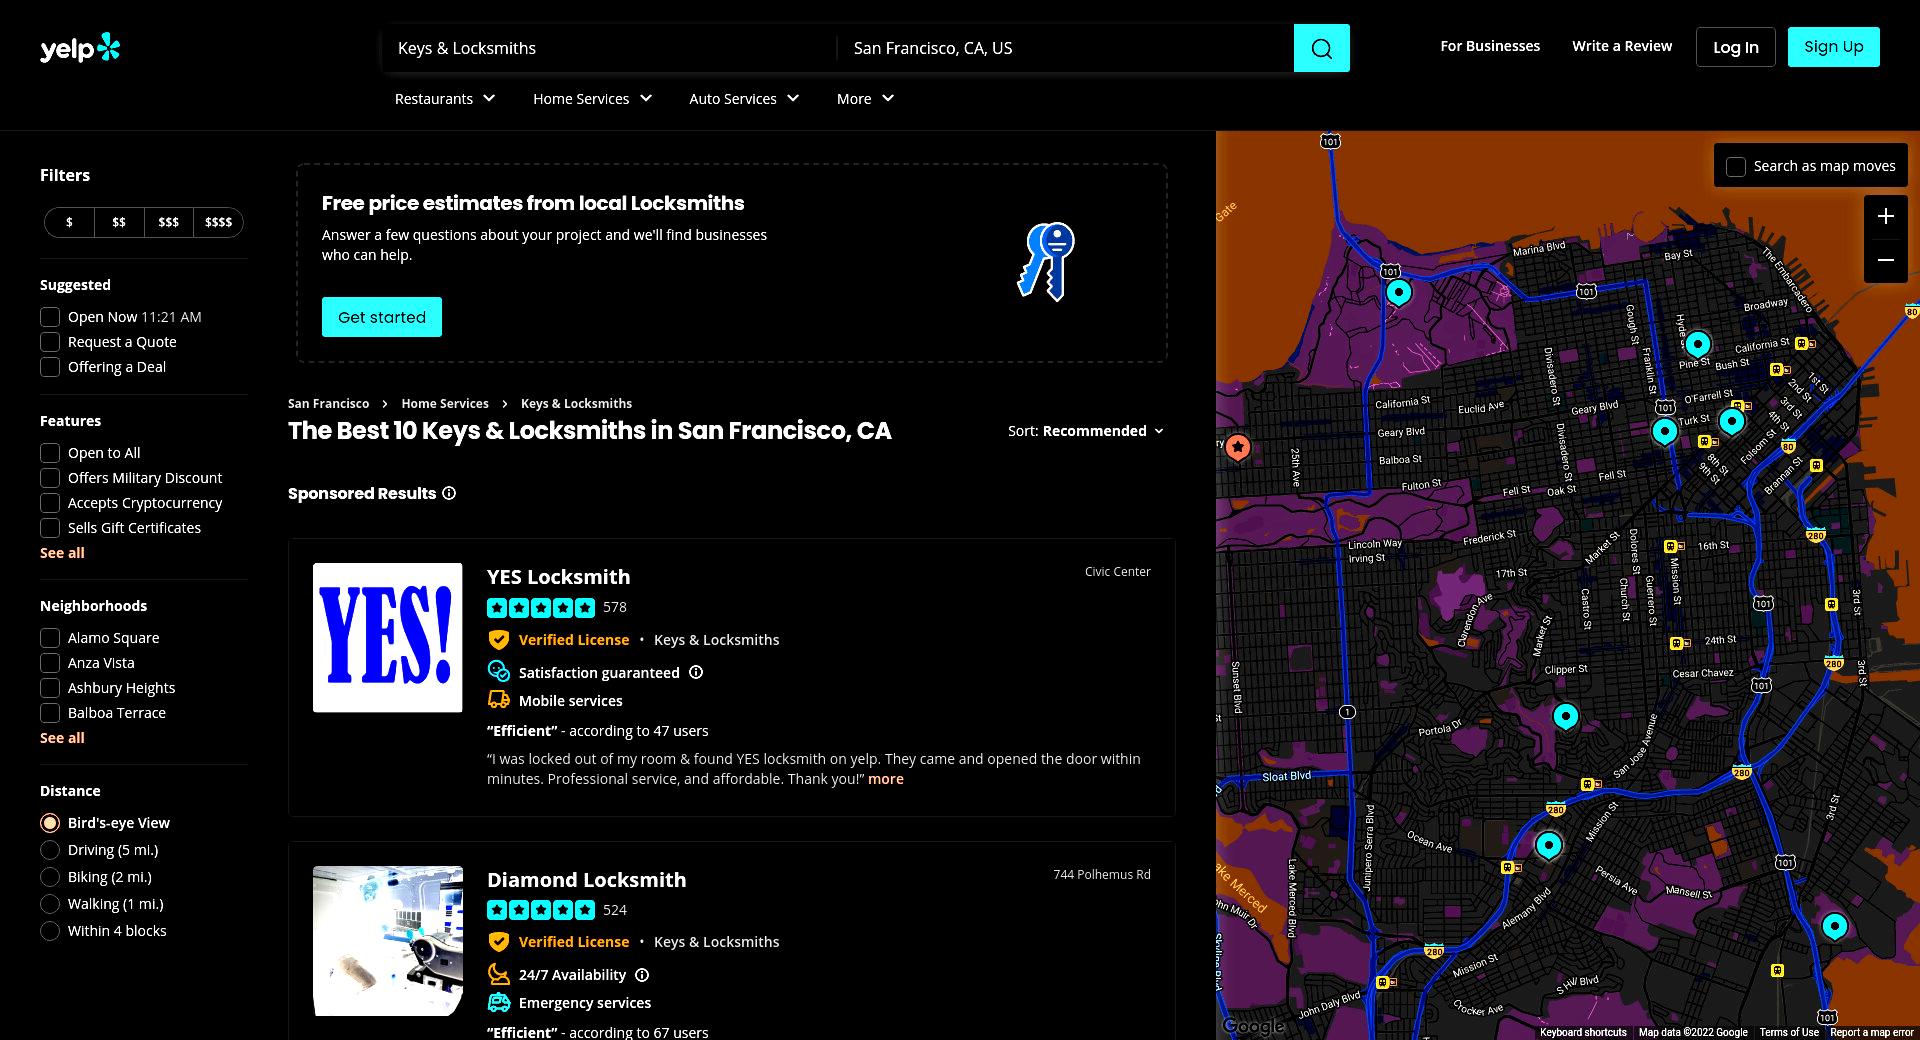The width and height of the screenshot is (1920, 1040).
Task: Click map pin near Portola Dr
Action: click(1565, 716)
